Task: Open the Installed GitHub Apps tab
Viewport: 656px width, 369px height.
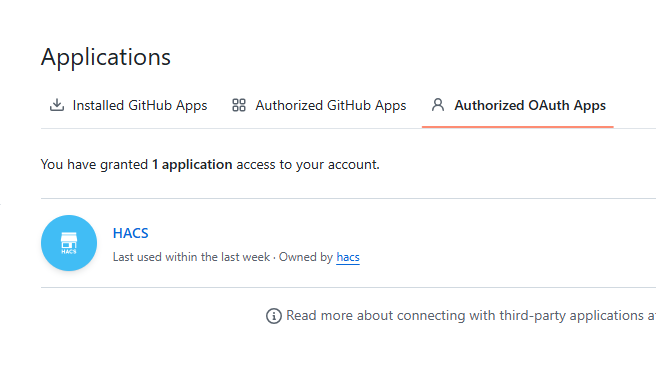Action: coord(128,105)
